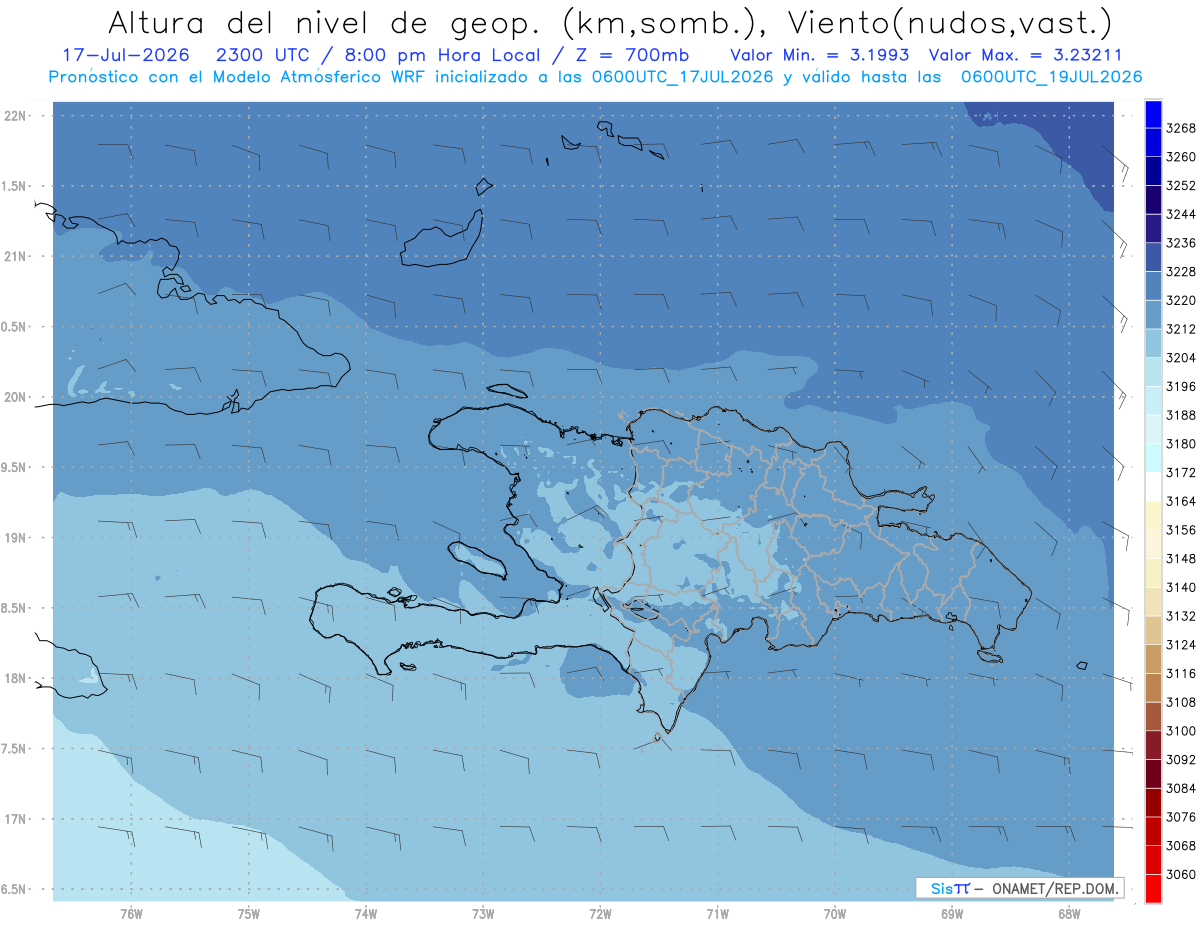Click the legend swatch between 3204 and 3196

[1153, 371]
